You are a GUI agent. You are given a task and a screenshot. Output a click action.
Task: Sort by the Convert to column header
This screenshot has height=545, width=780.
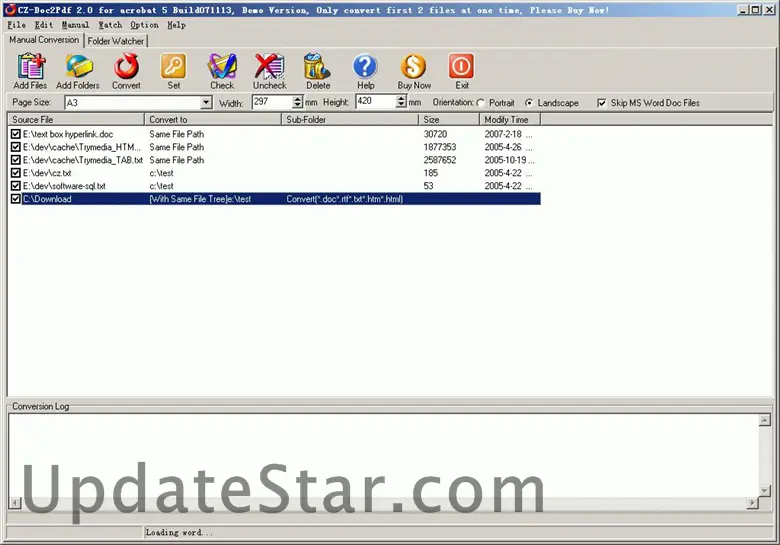[x=213, y=120]
